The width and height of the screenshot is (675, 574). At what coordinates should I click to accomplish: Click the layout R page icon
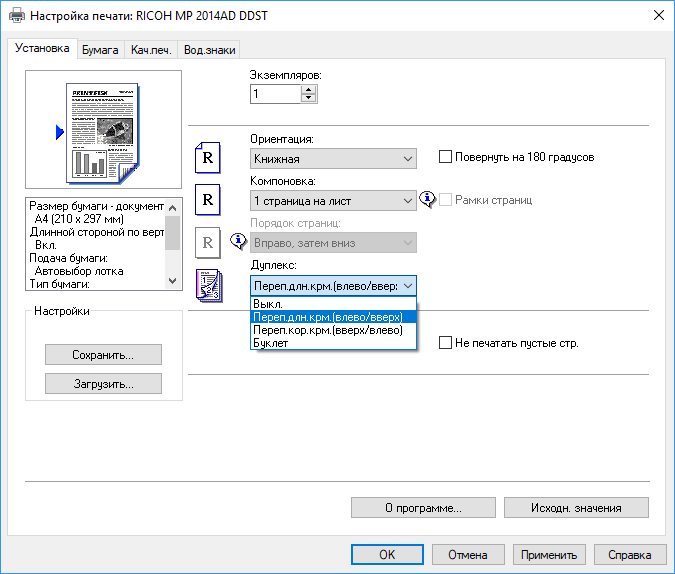click(x=207, y=200)
